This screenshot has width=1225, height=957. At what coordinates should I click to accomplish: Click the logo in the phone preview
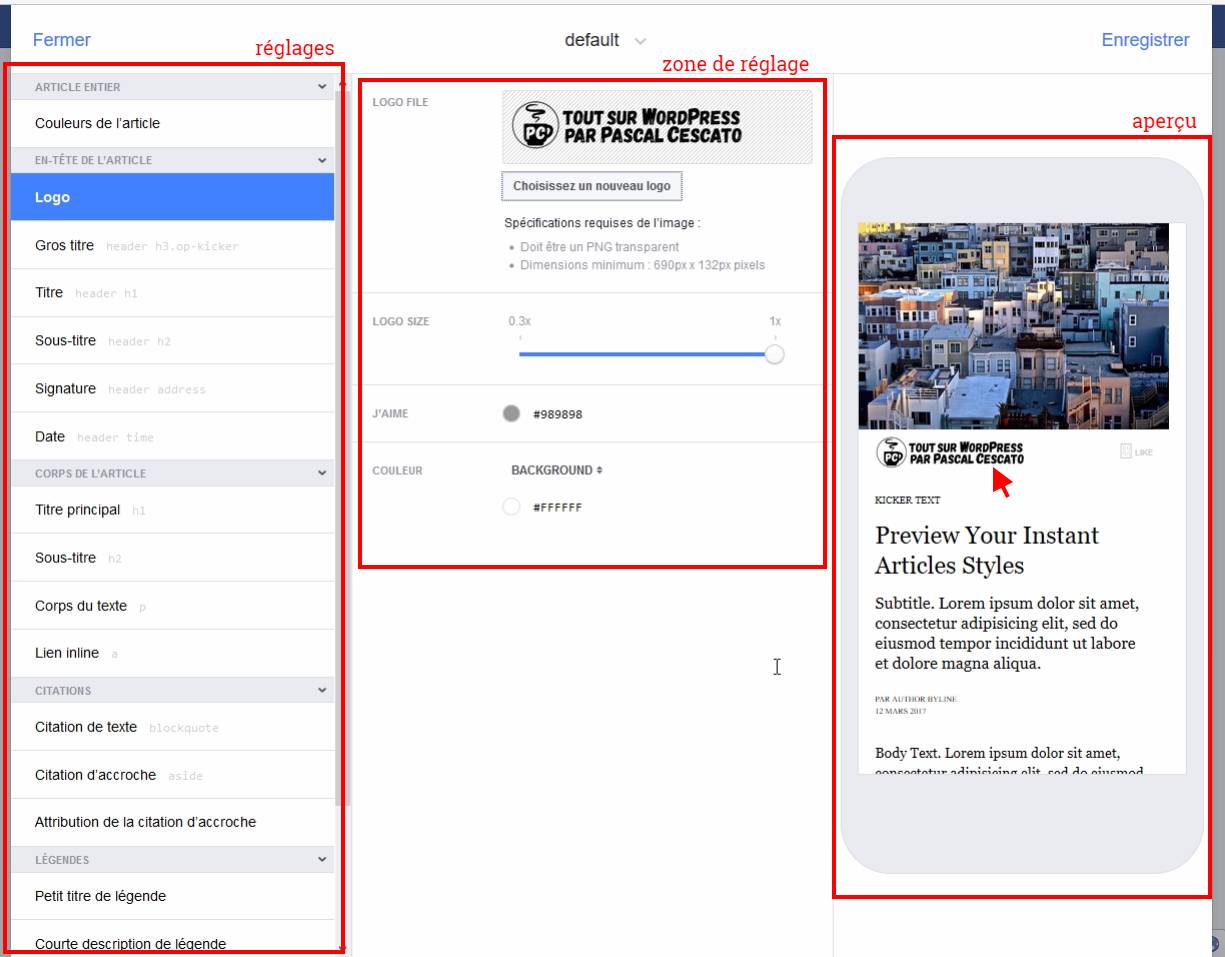tap(950, 452)
